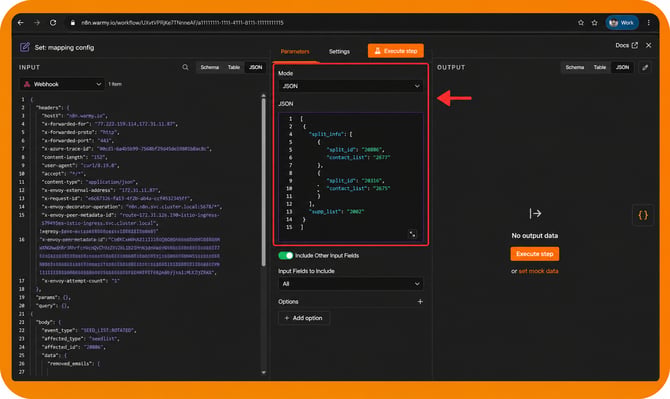The height and width of the screenshot is (399, 670).
Task: Switch INPUT view to Table
Action: tap(234, 67)
